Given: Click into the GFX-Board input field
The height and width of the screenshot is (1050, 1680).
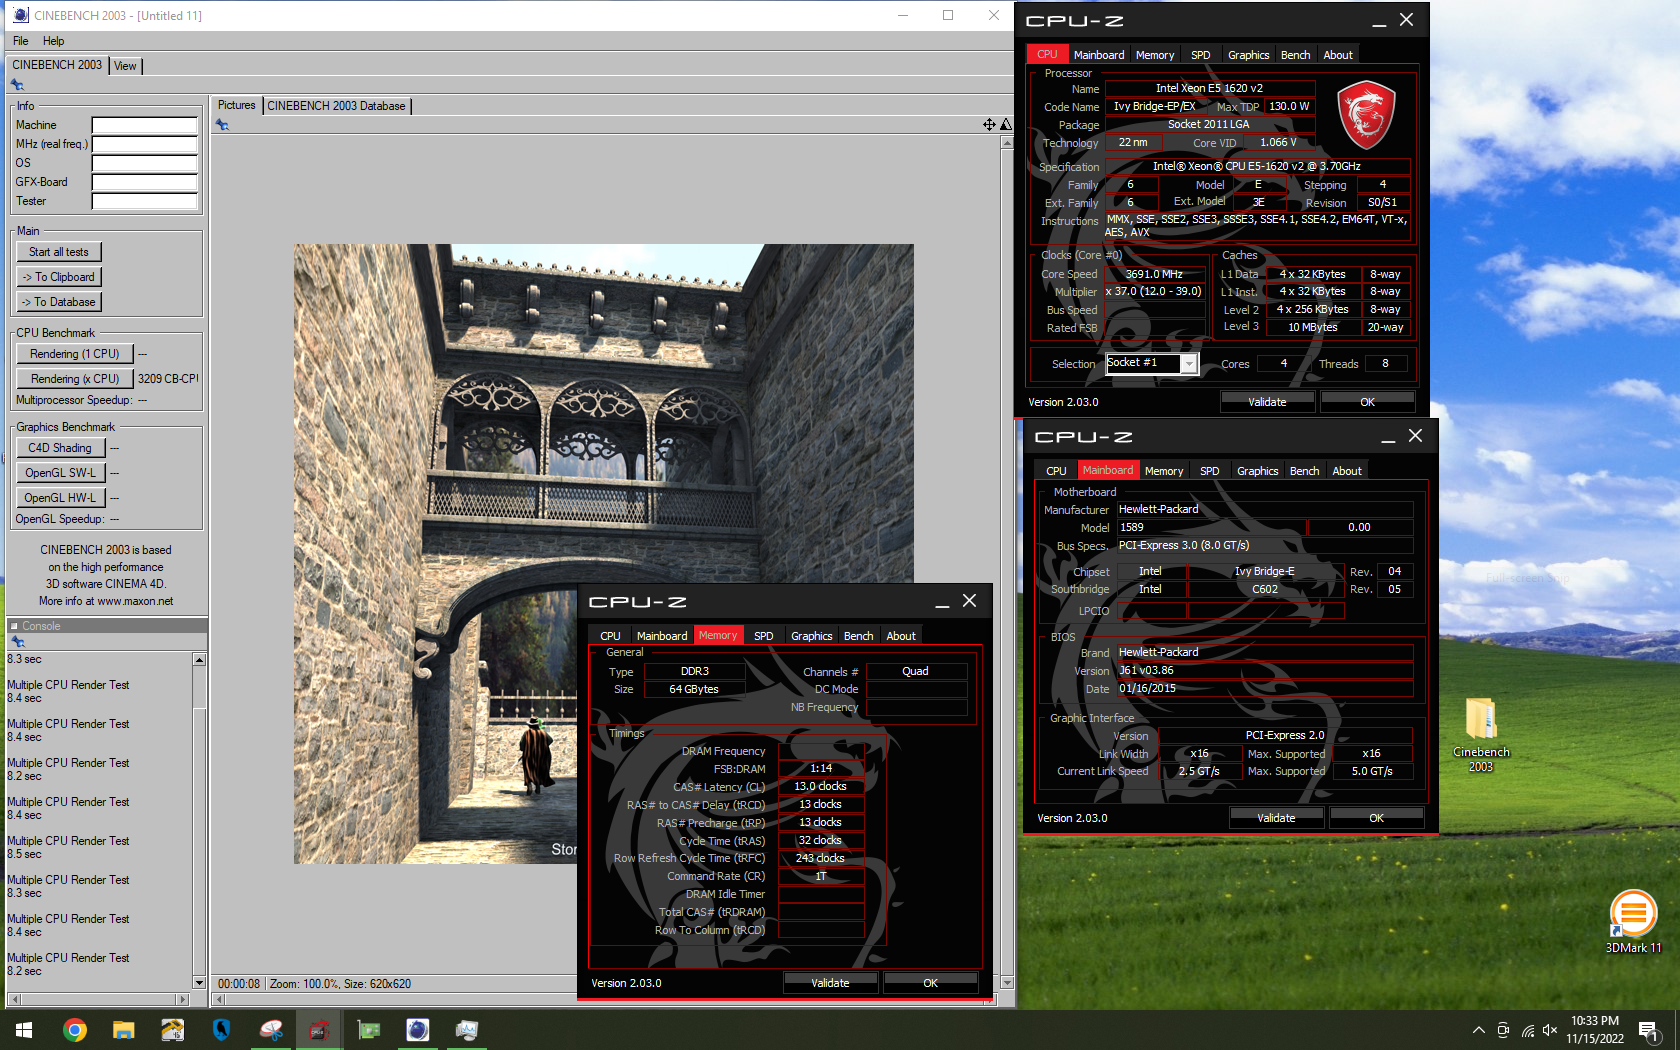Looking at the screenshot, I should click(x=145, y=182).
